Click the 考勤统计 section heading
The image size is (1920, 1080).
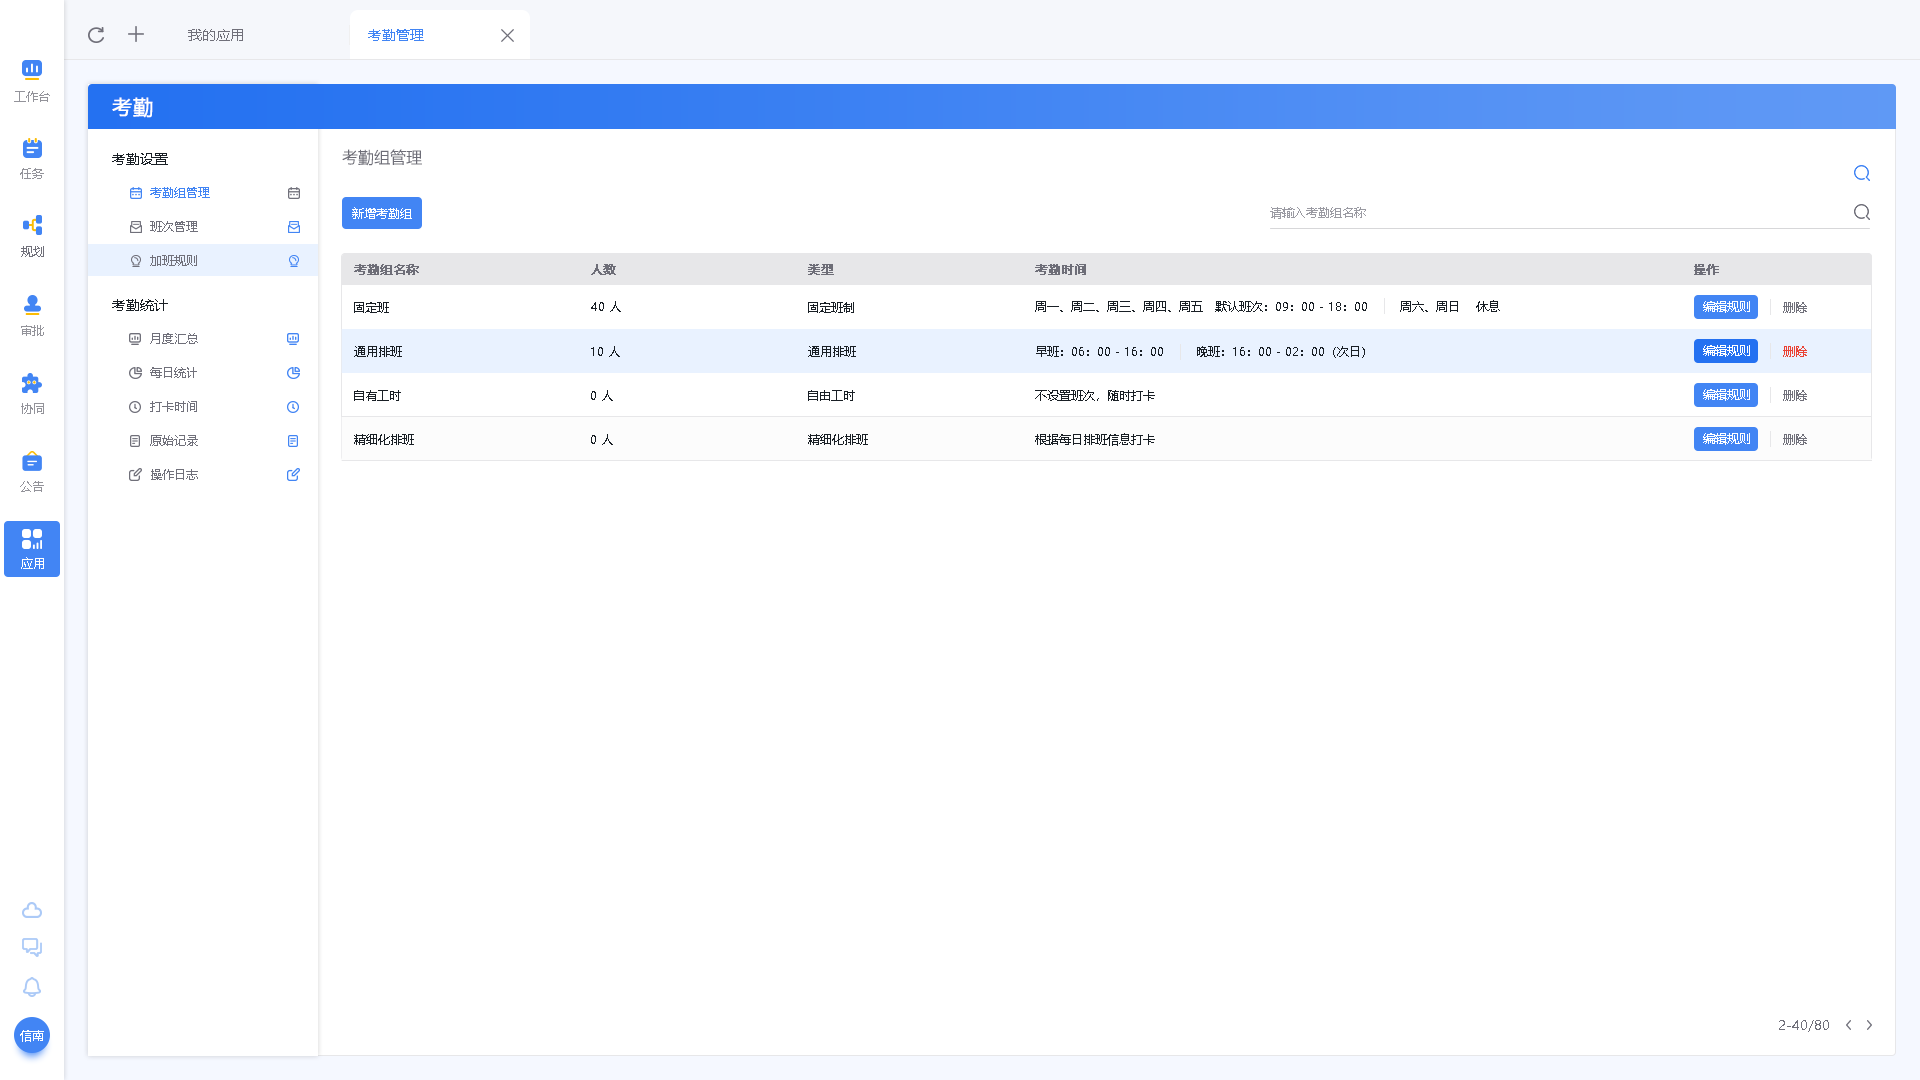click(x=140, y=305)
